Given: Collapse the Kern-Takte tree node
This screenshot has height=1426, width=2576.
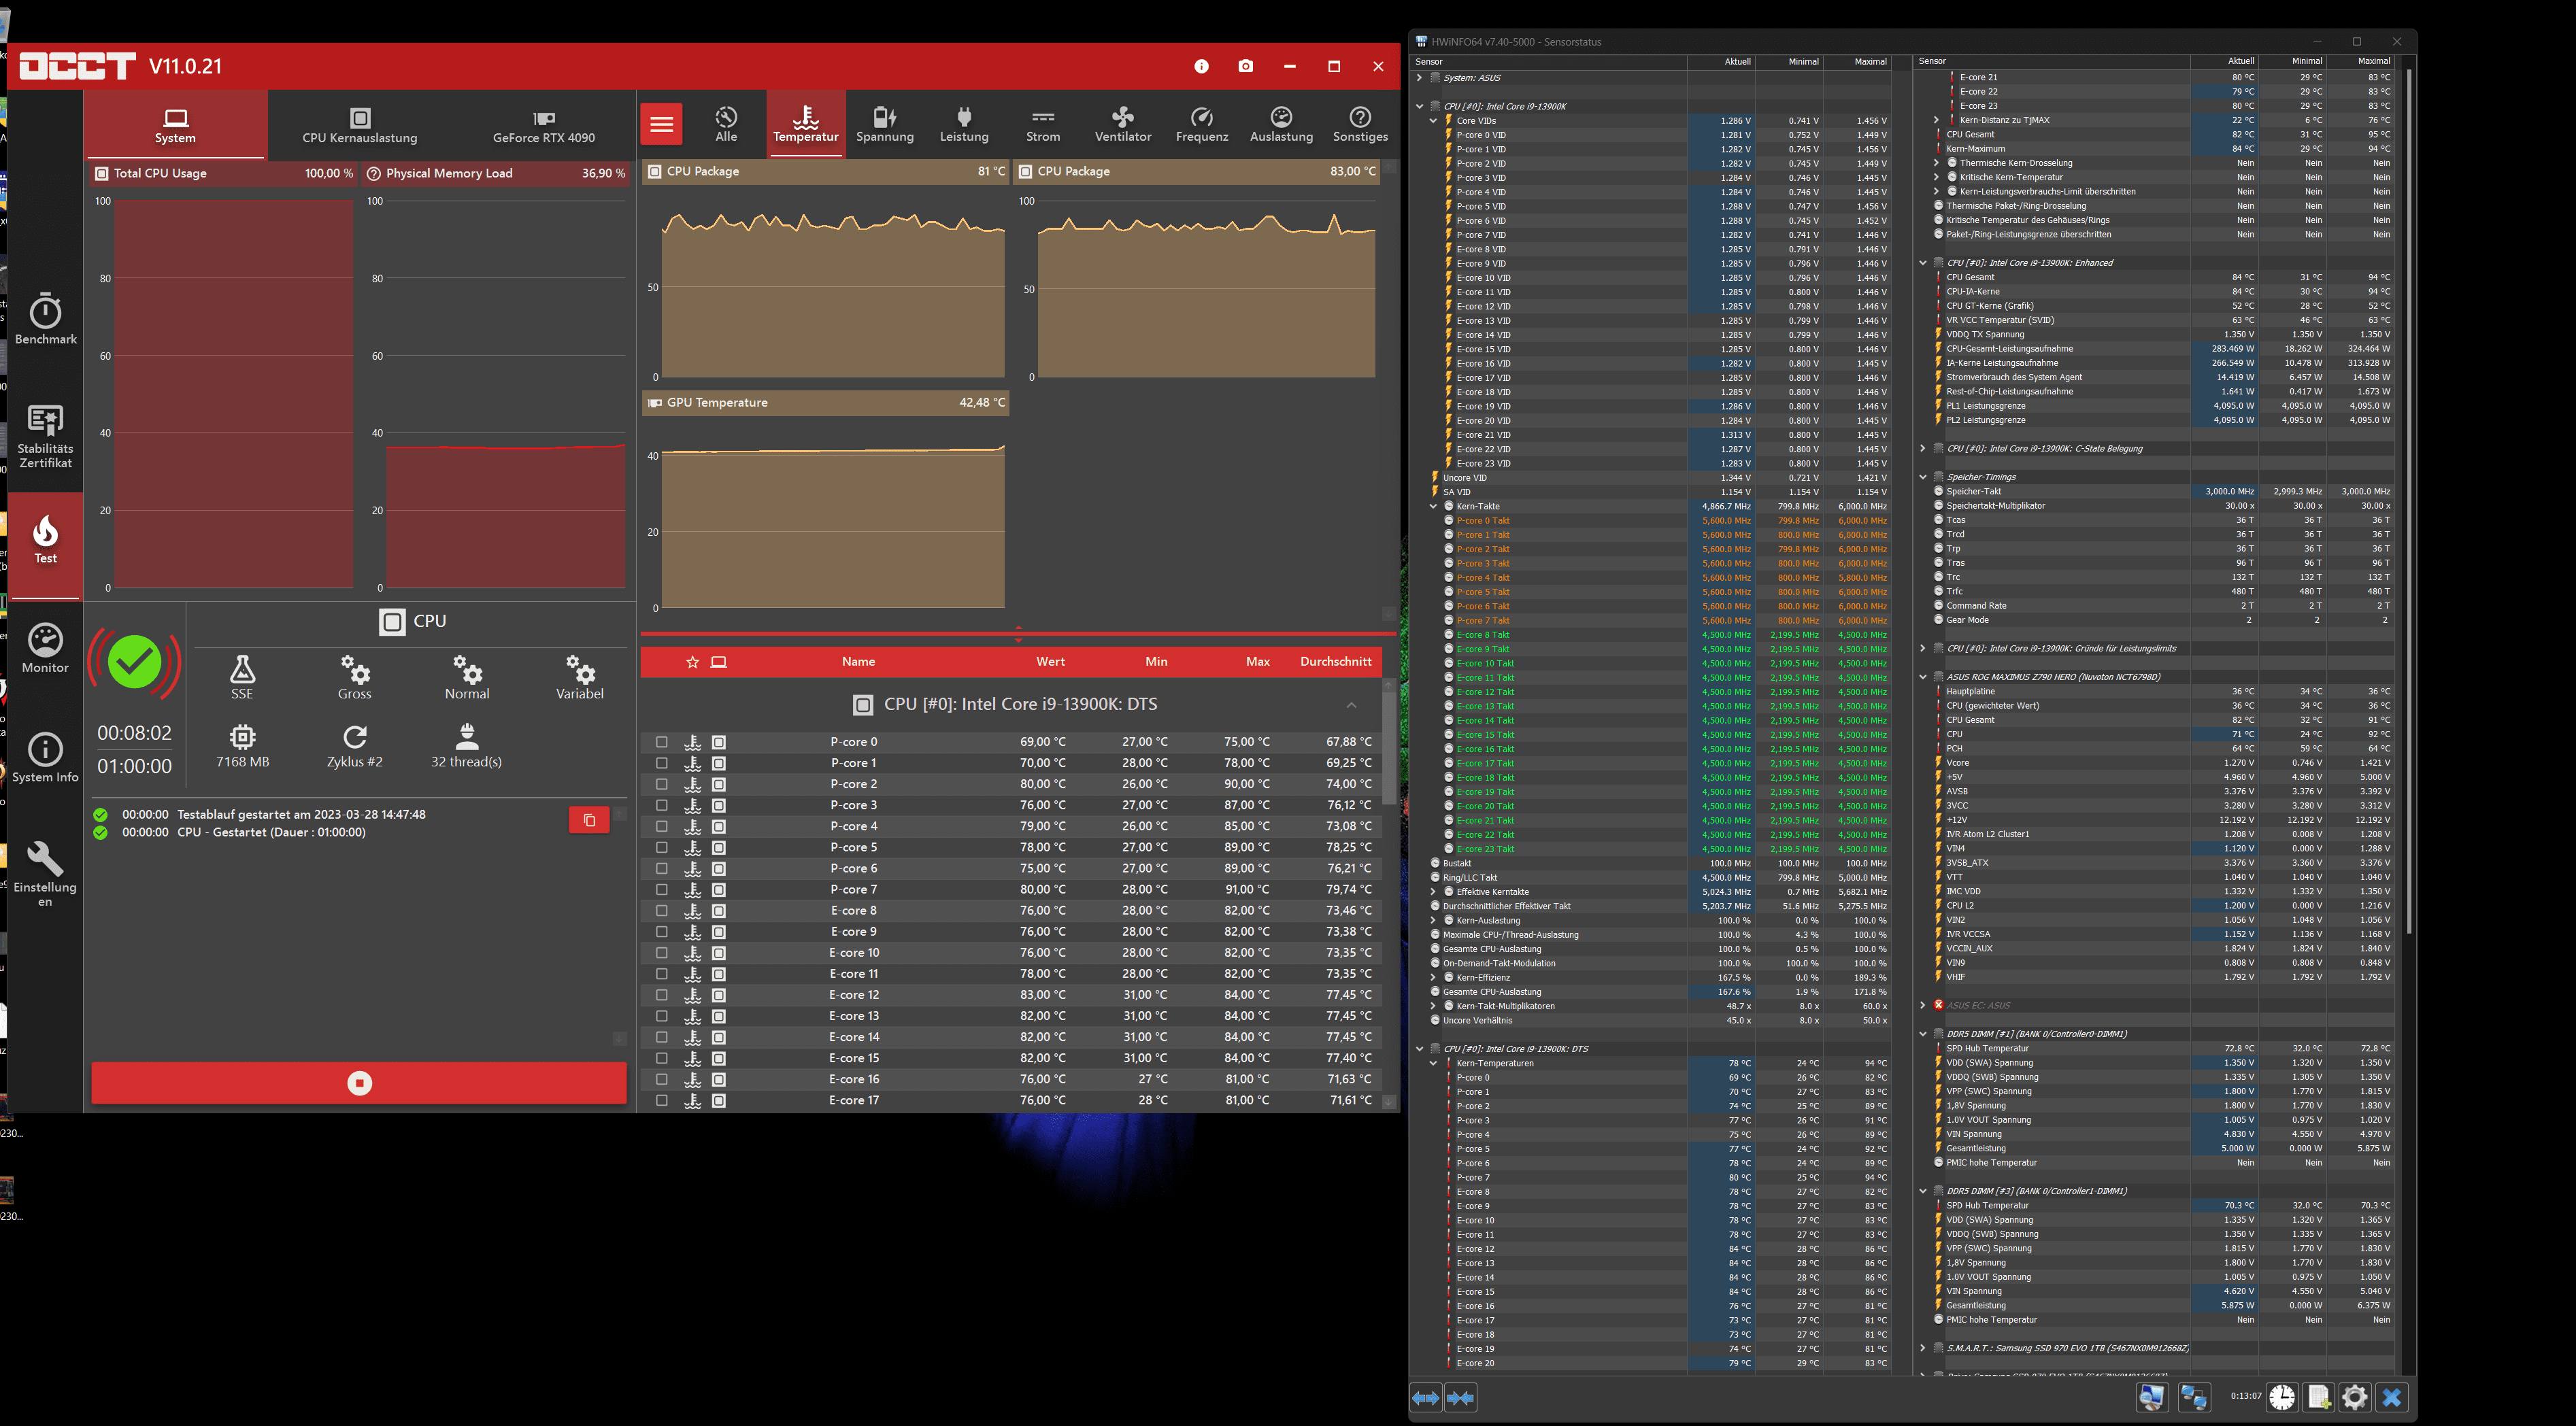Looking at the screenshot, I should [1433, 507].
